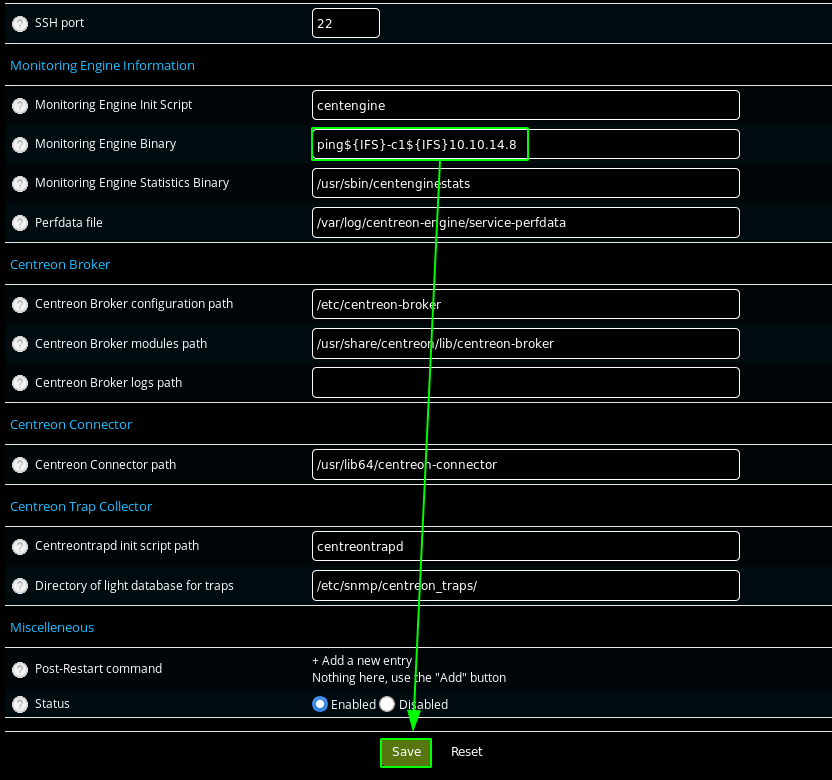This screenshot has height=780, width=832.
Task: Click help icon next to Post-Restart command
Action: coord(20,669)
